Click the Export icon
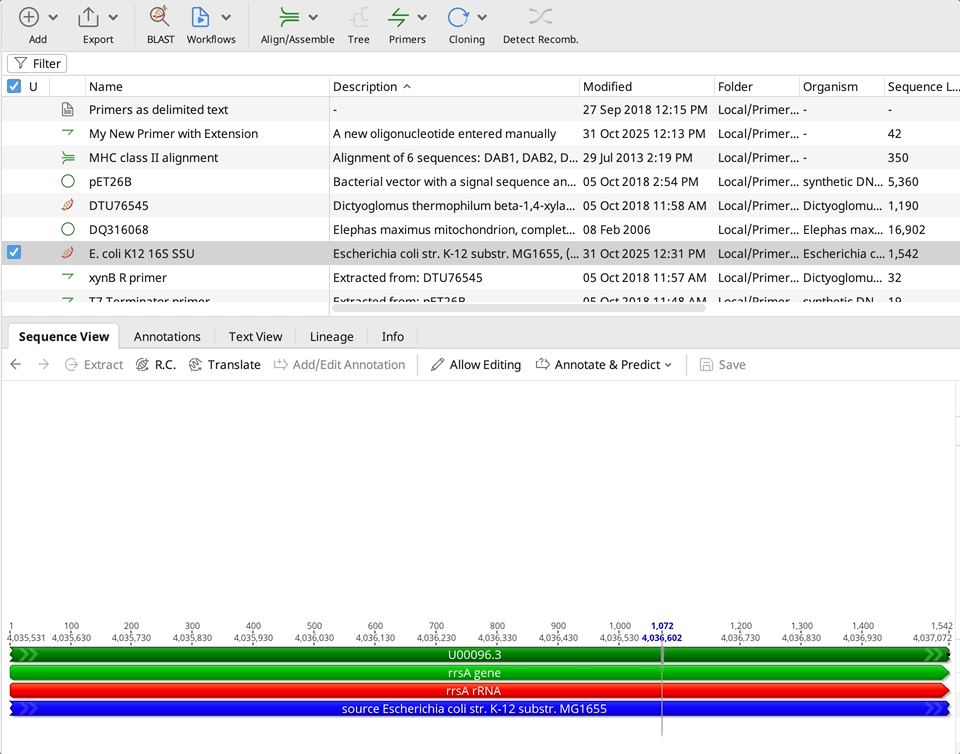Screen dimensions: 960x754 89,17
